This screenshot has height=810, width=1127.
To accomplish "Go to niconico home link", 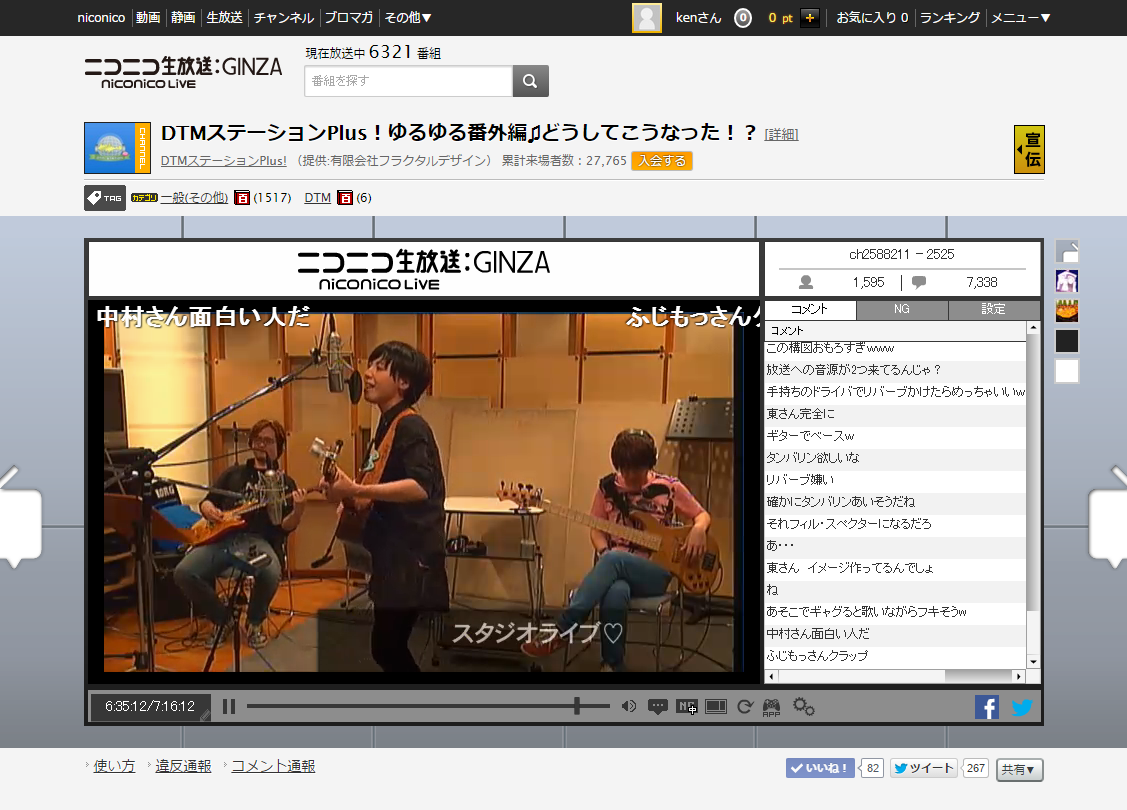I will point(101,18).
